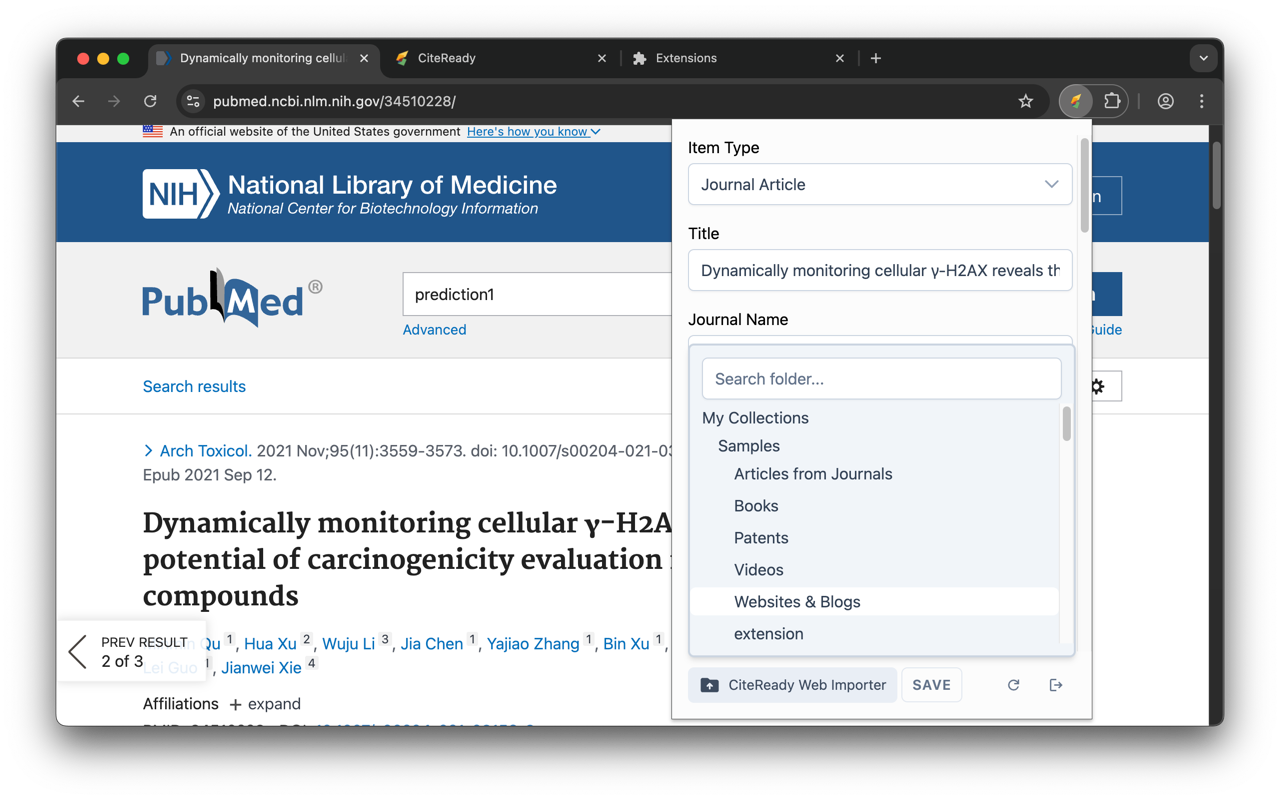Screen dimensions: 1280x800
Task: Click the folder list scrollbar
Action: pyautogui.click(x=1066, y=424)
